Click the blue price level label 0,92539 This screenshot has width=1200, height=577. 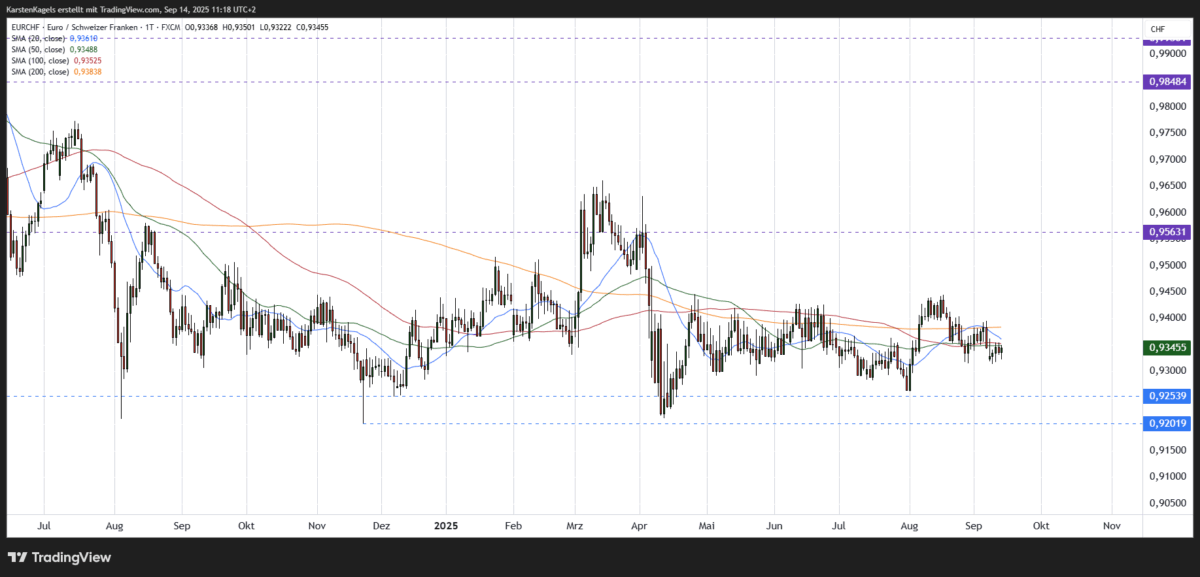pos(1166,397)
